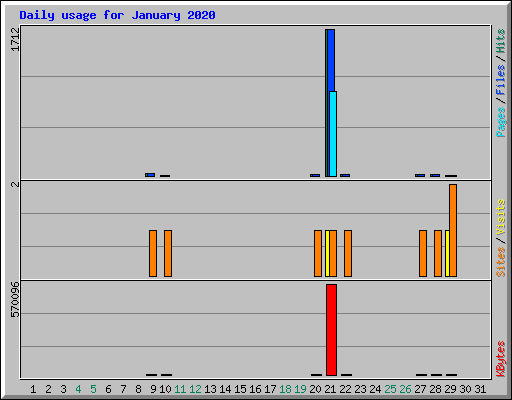Click day 30 on the x-axis

(x=465, y=389)
